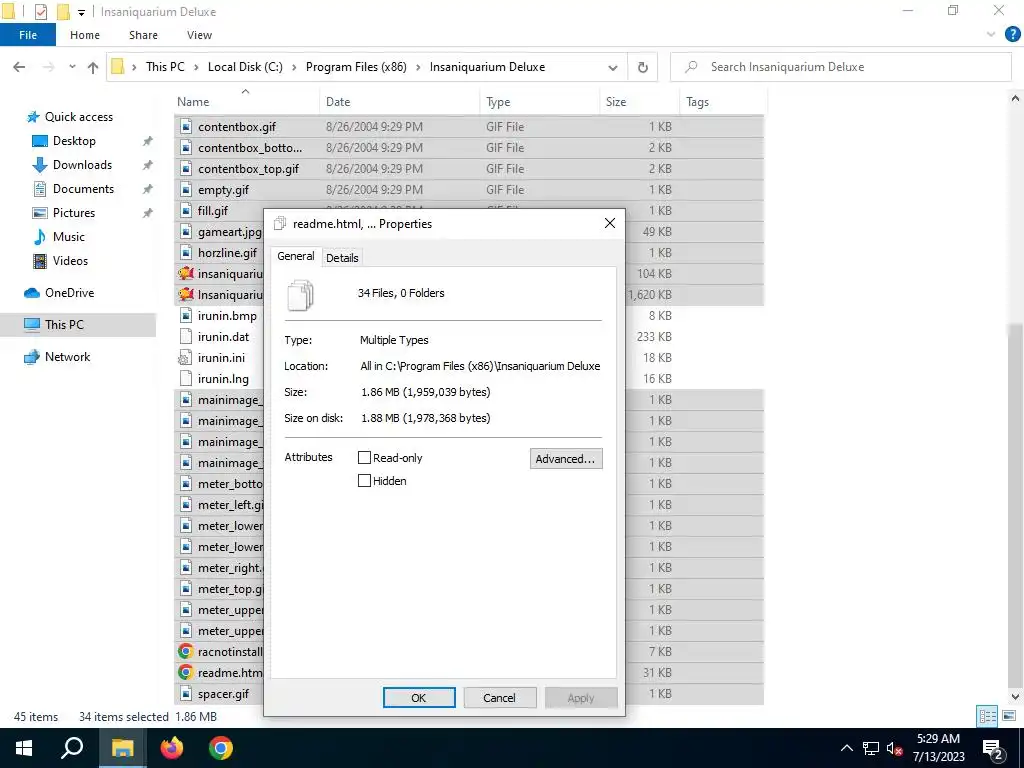
Task: Refresh the Insaniquarium Deluxe folder view
Action: click(643, 67)
